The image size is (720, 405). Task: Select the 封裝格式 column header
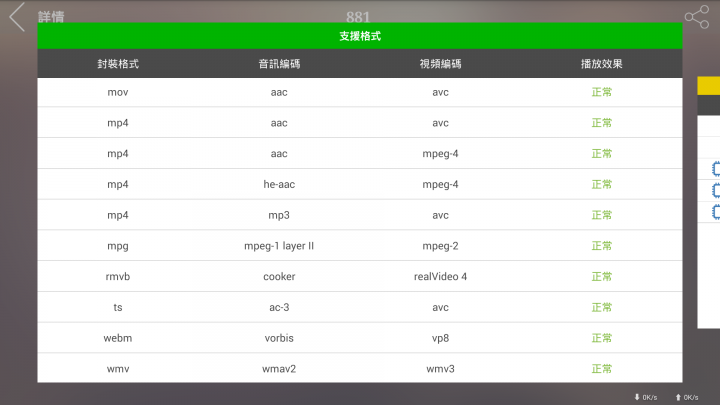118,64
